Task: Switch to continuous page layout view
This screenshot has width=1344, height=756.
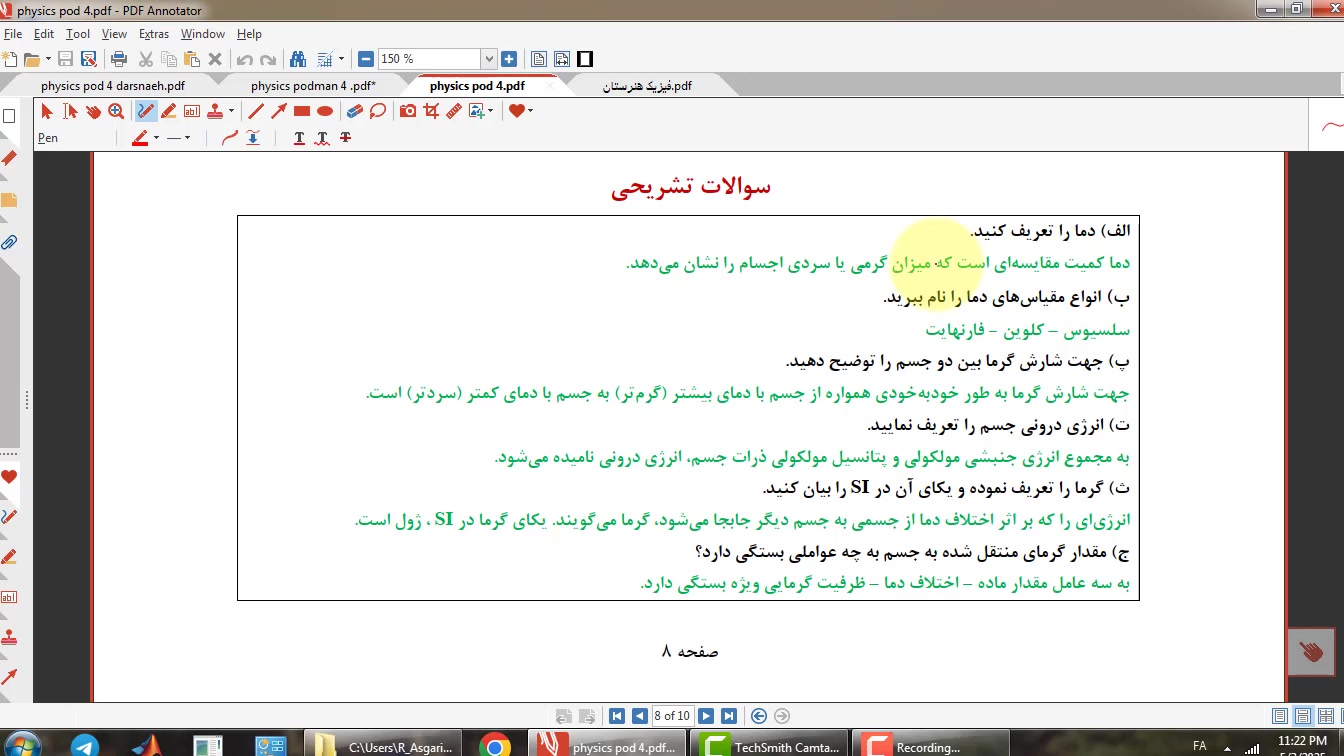Action: pos(1302,716)
